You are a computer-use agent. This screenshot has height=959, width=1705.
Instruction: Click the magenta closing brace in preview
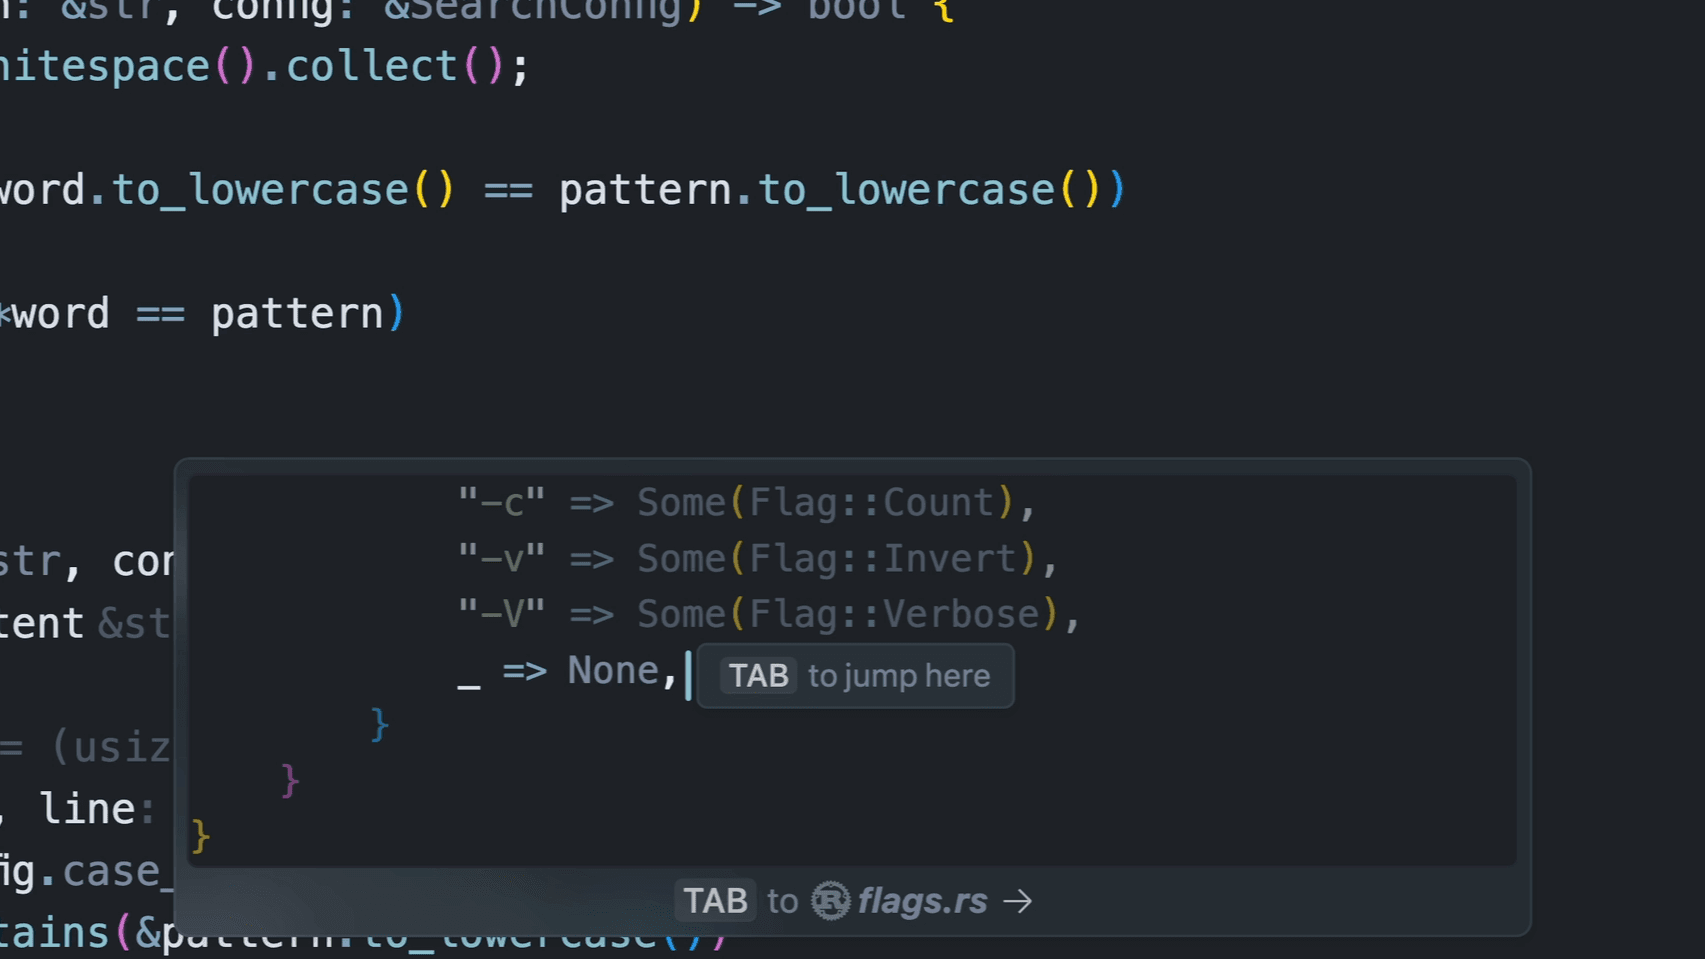pyautogui.click(x=290, y=780)
